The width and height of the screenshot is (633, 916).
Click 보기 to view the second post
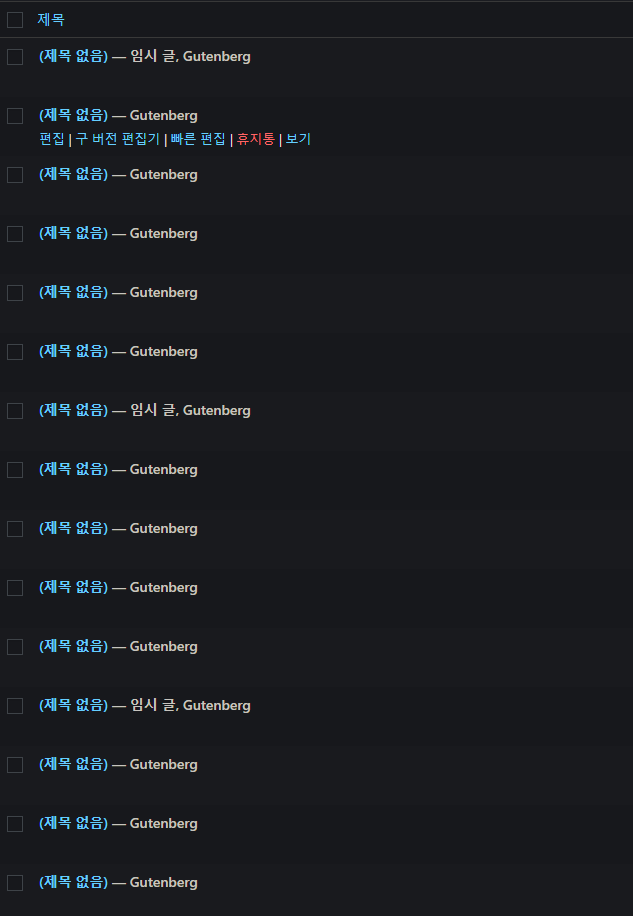click(298, 139)
